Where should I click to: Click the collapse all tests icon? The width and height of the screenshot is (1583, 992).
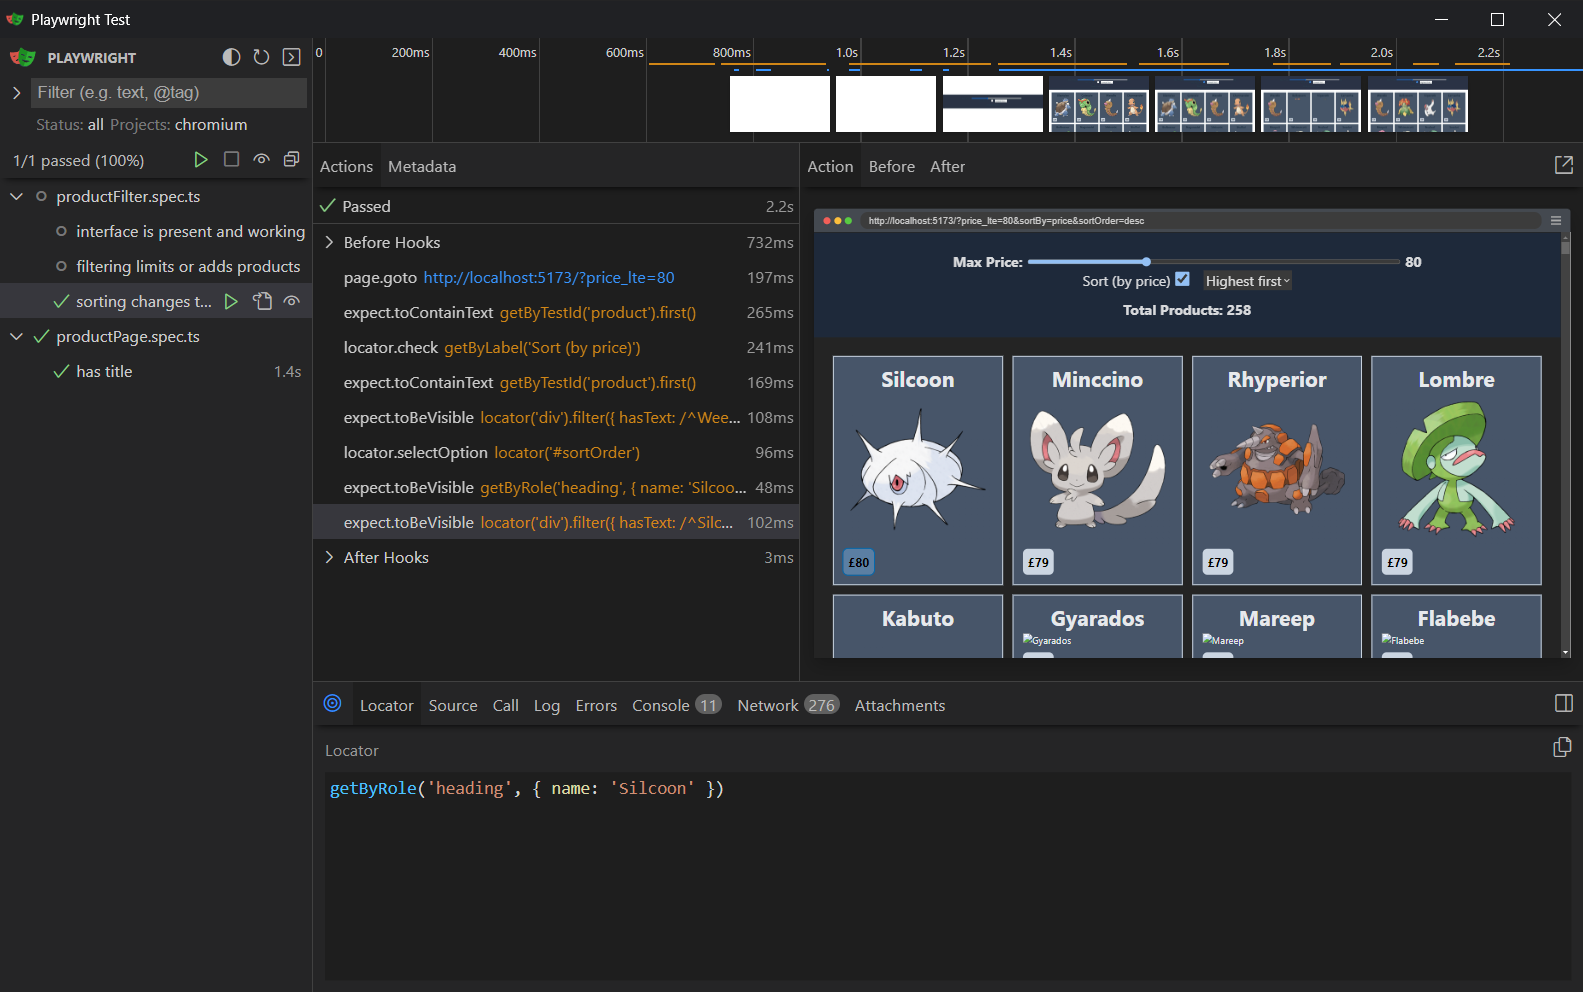pos(291,159)
